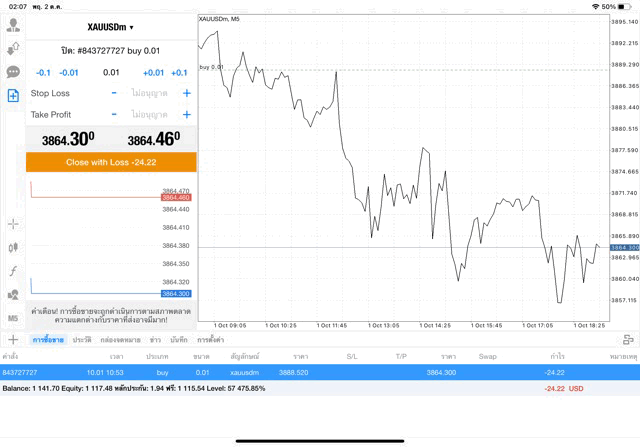Open the indicators f icon
The image size is (640, 447).
tap(13, 271)
